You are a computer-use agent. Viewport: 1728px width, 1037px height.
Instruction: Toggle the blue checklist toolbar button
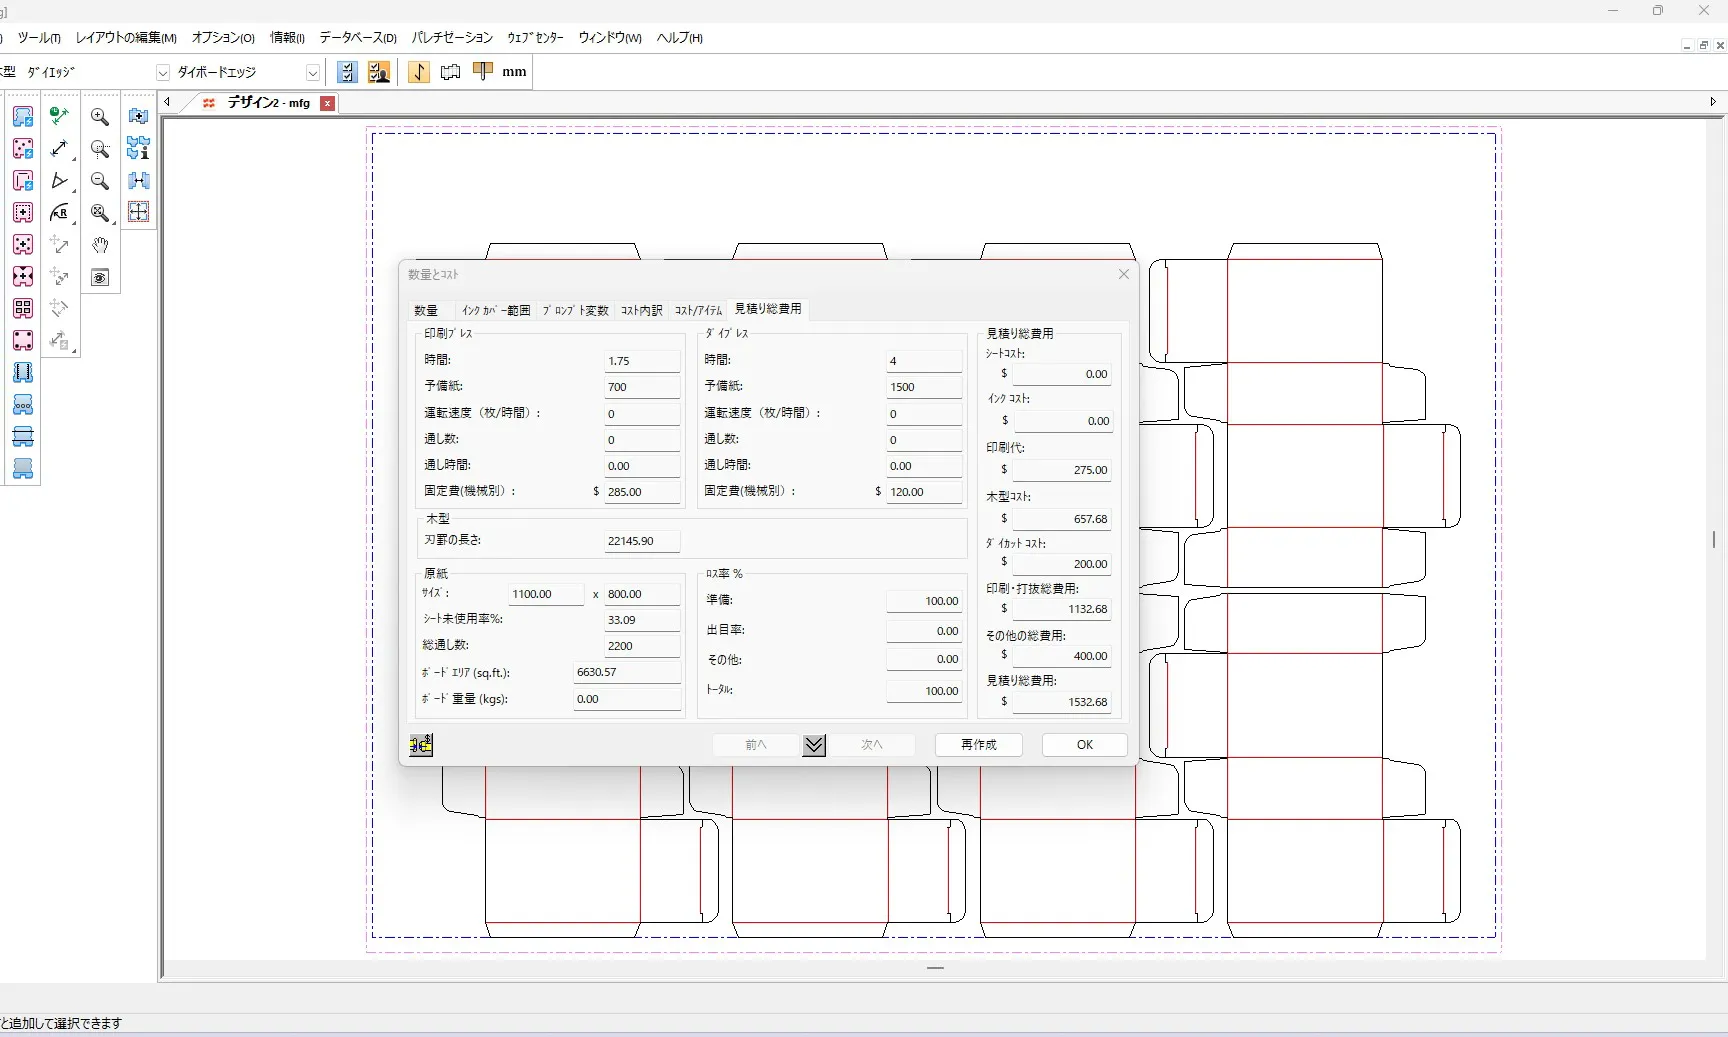347,72
